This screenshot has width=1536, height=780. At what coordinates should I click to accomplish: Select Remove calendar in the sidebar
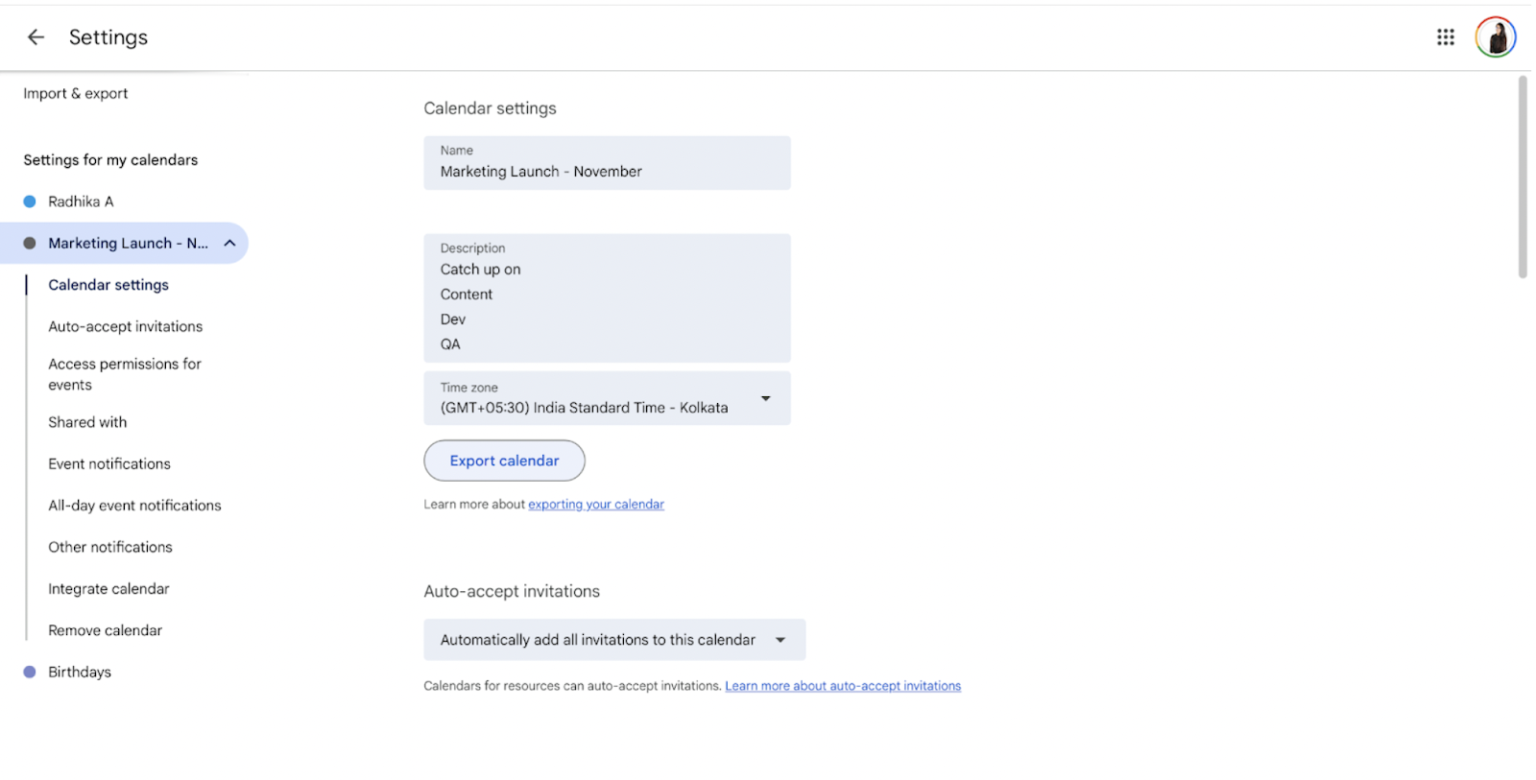(105, 631)
